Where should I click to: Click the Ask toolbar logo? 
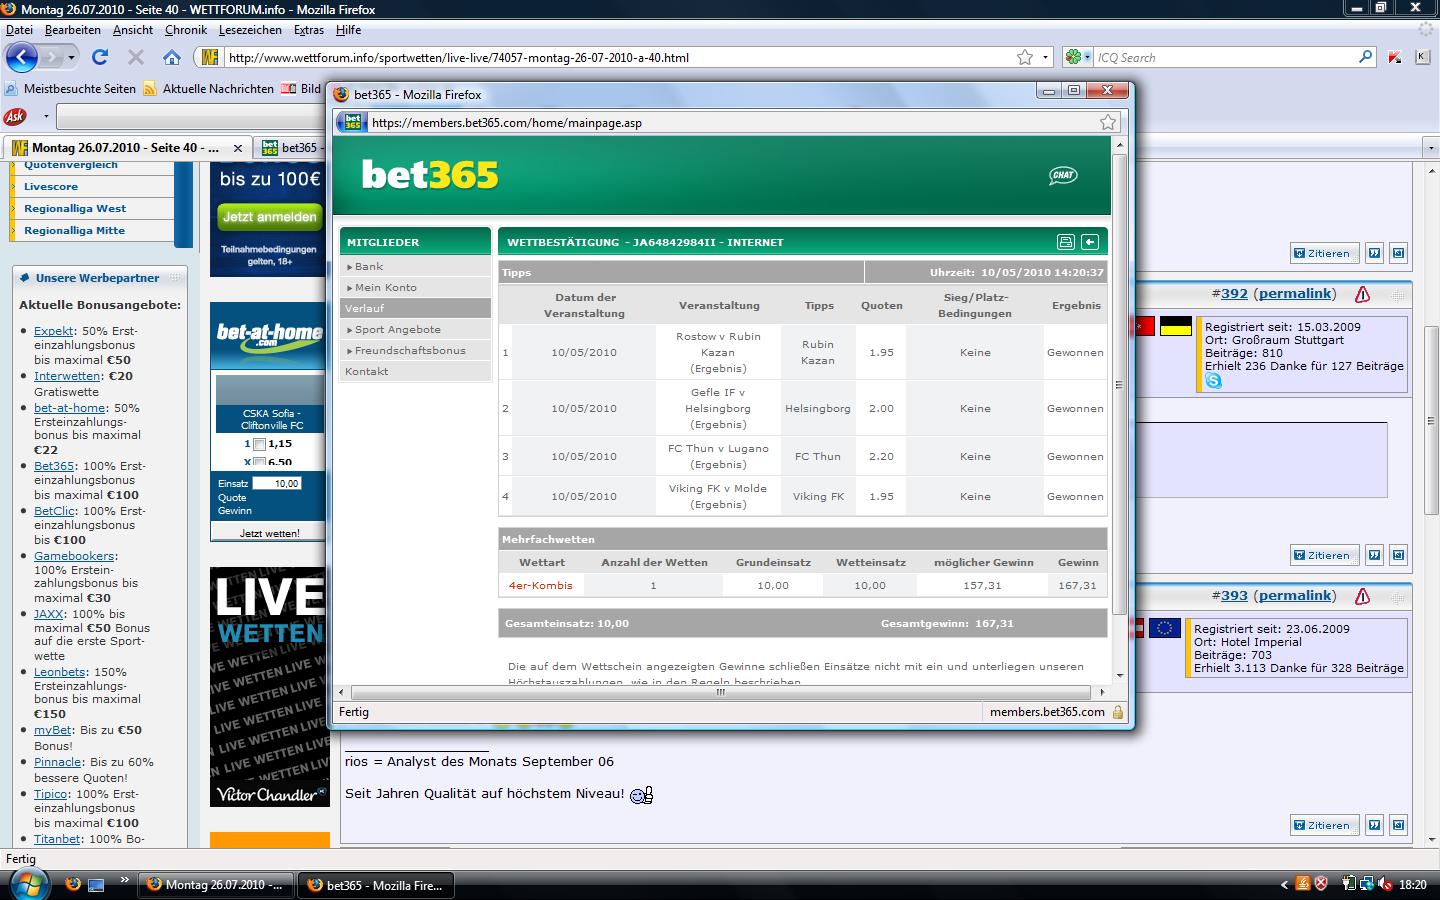pyautogui.click(x=15, y=116)
